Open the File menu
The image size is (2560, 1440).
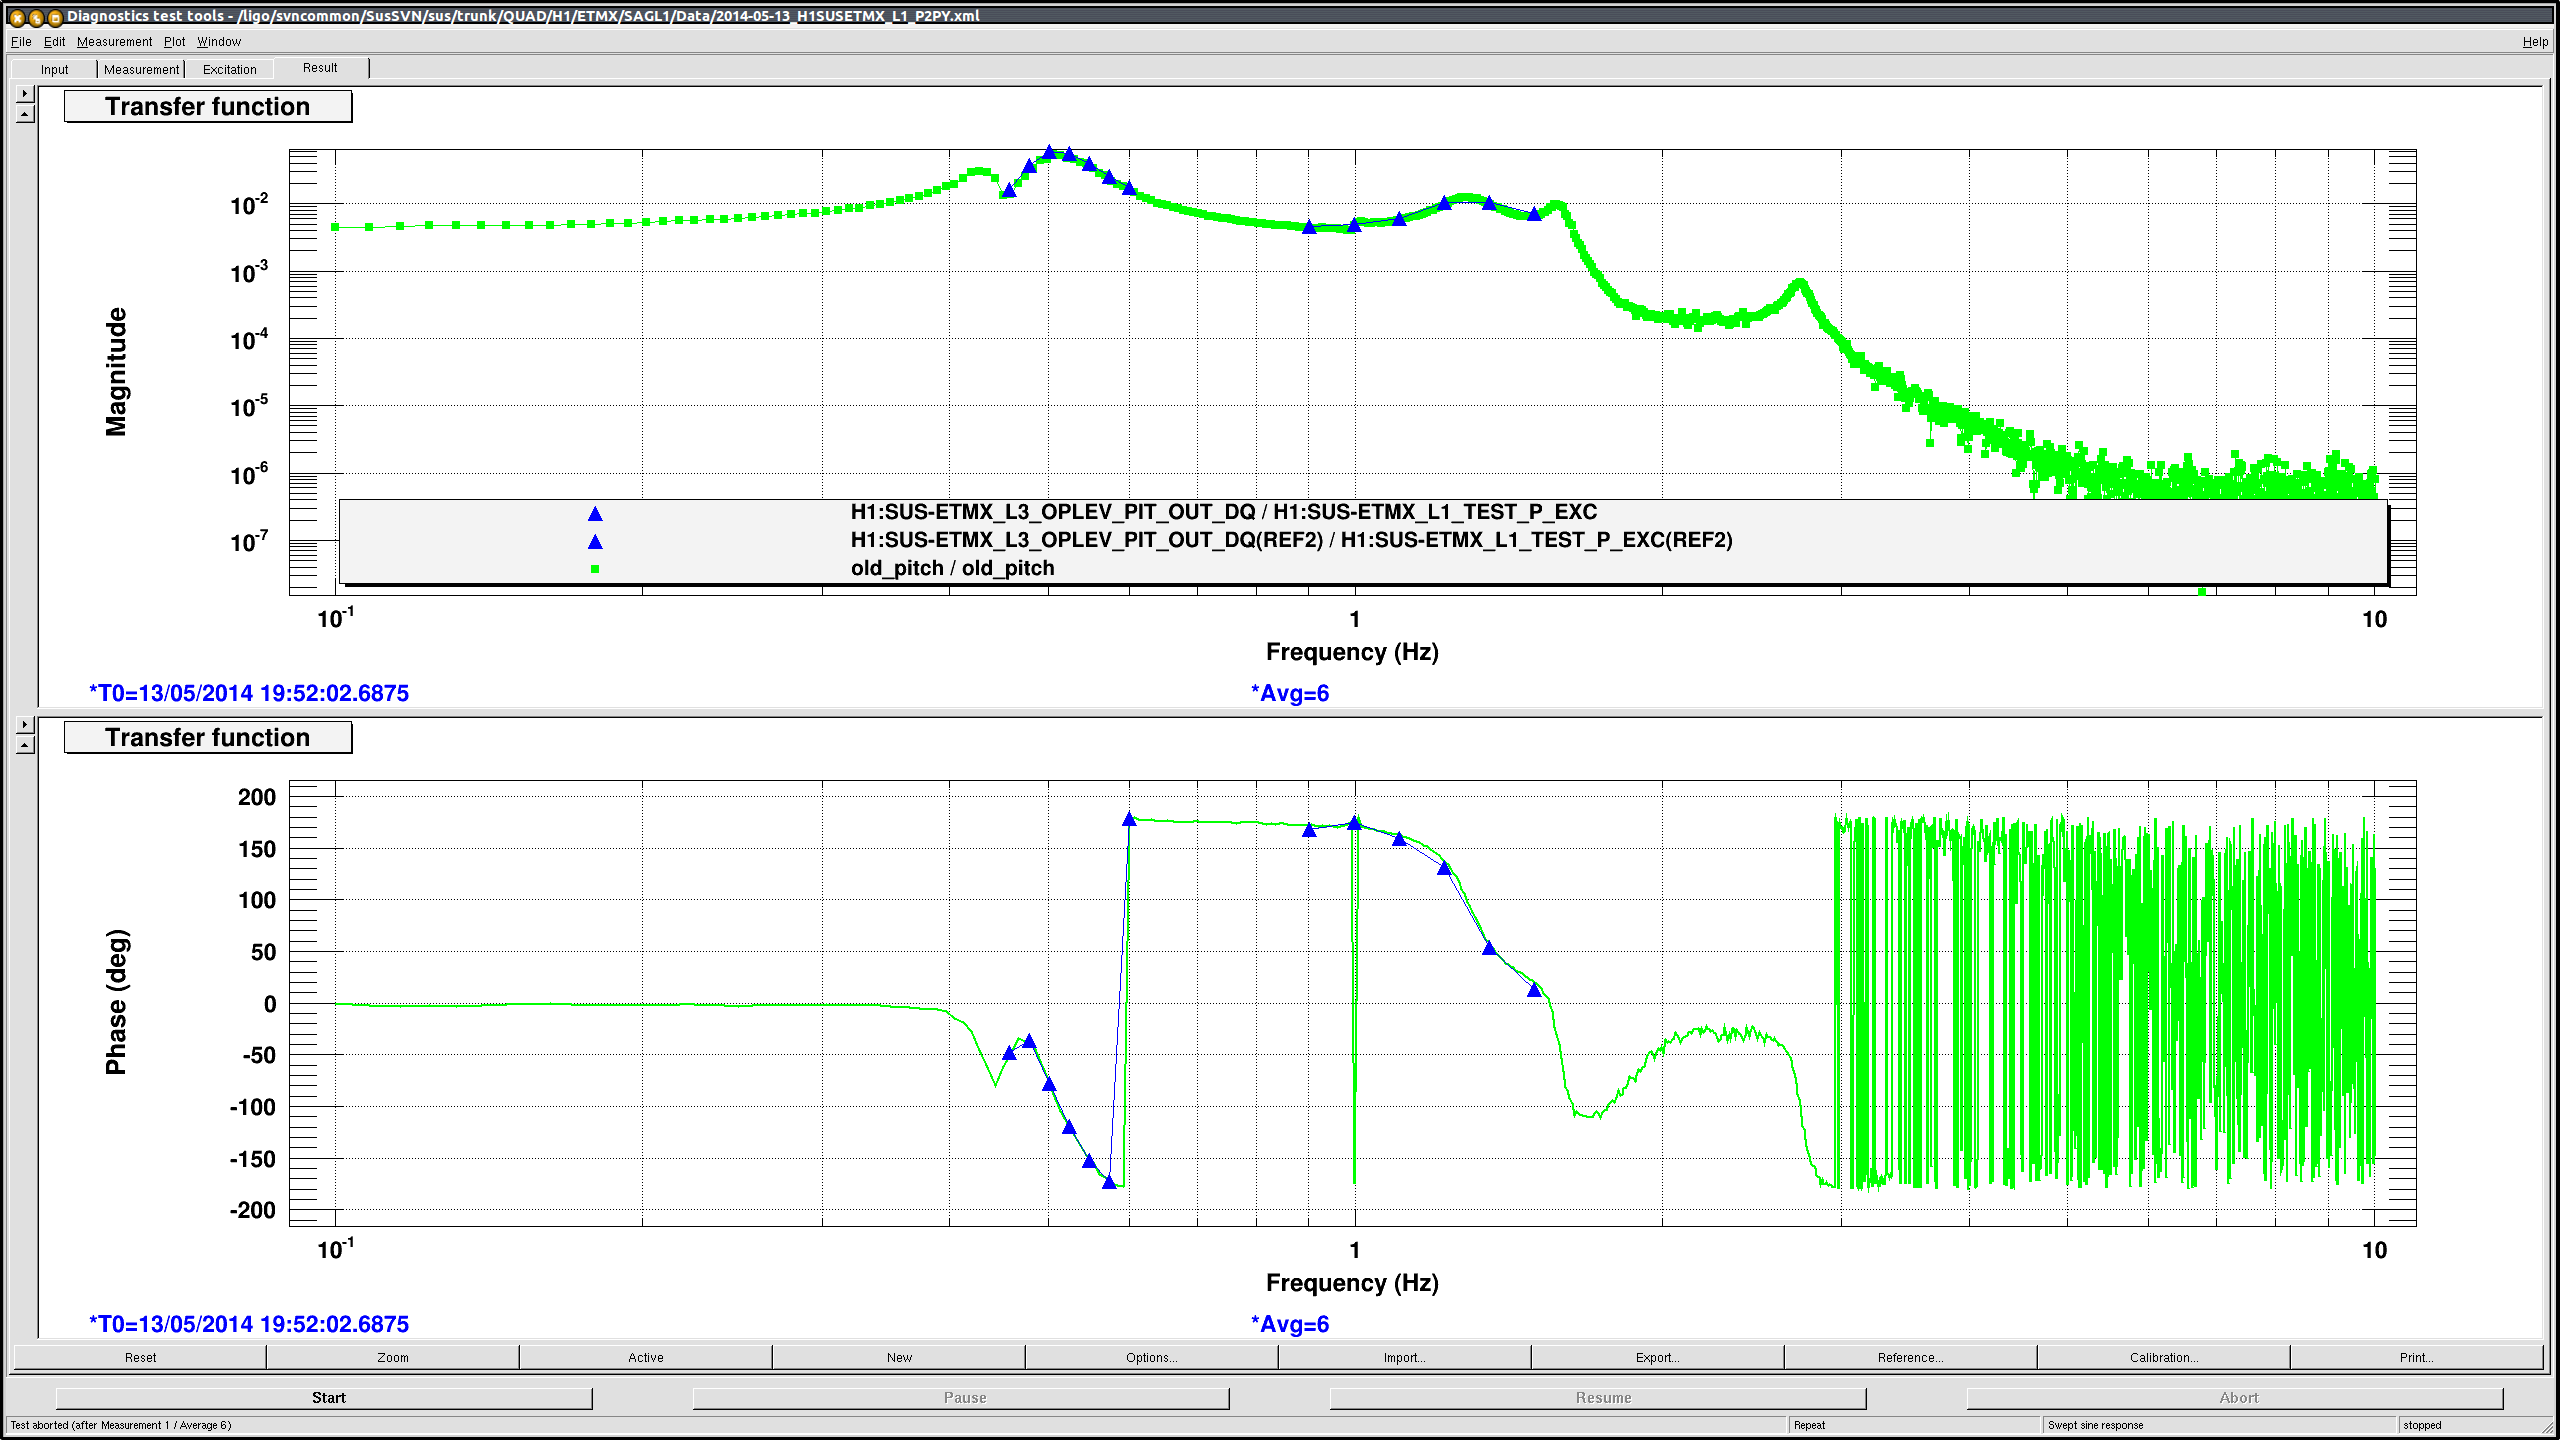tap(21, 42)
